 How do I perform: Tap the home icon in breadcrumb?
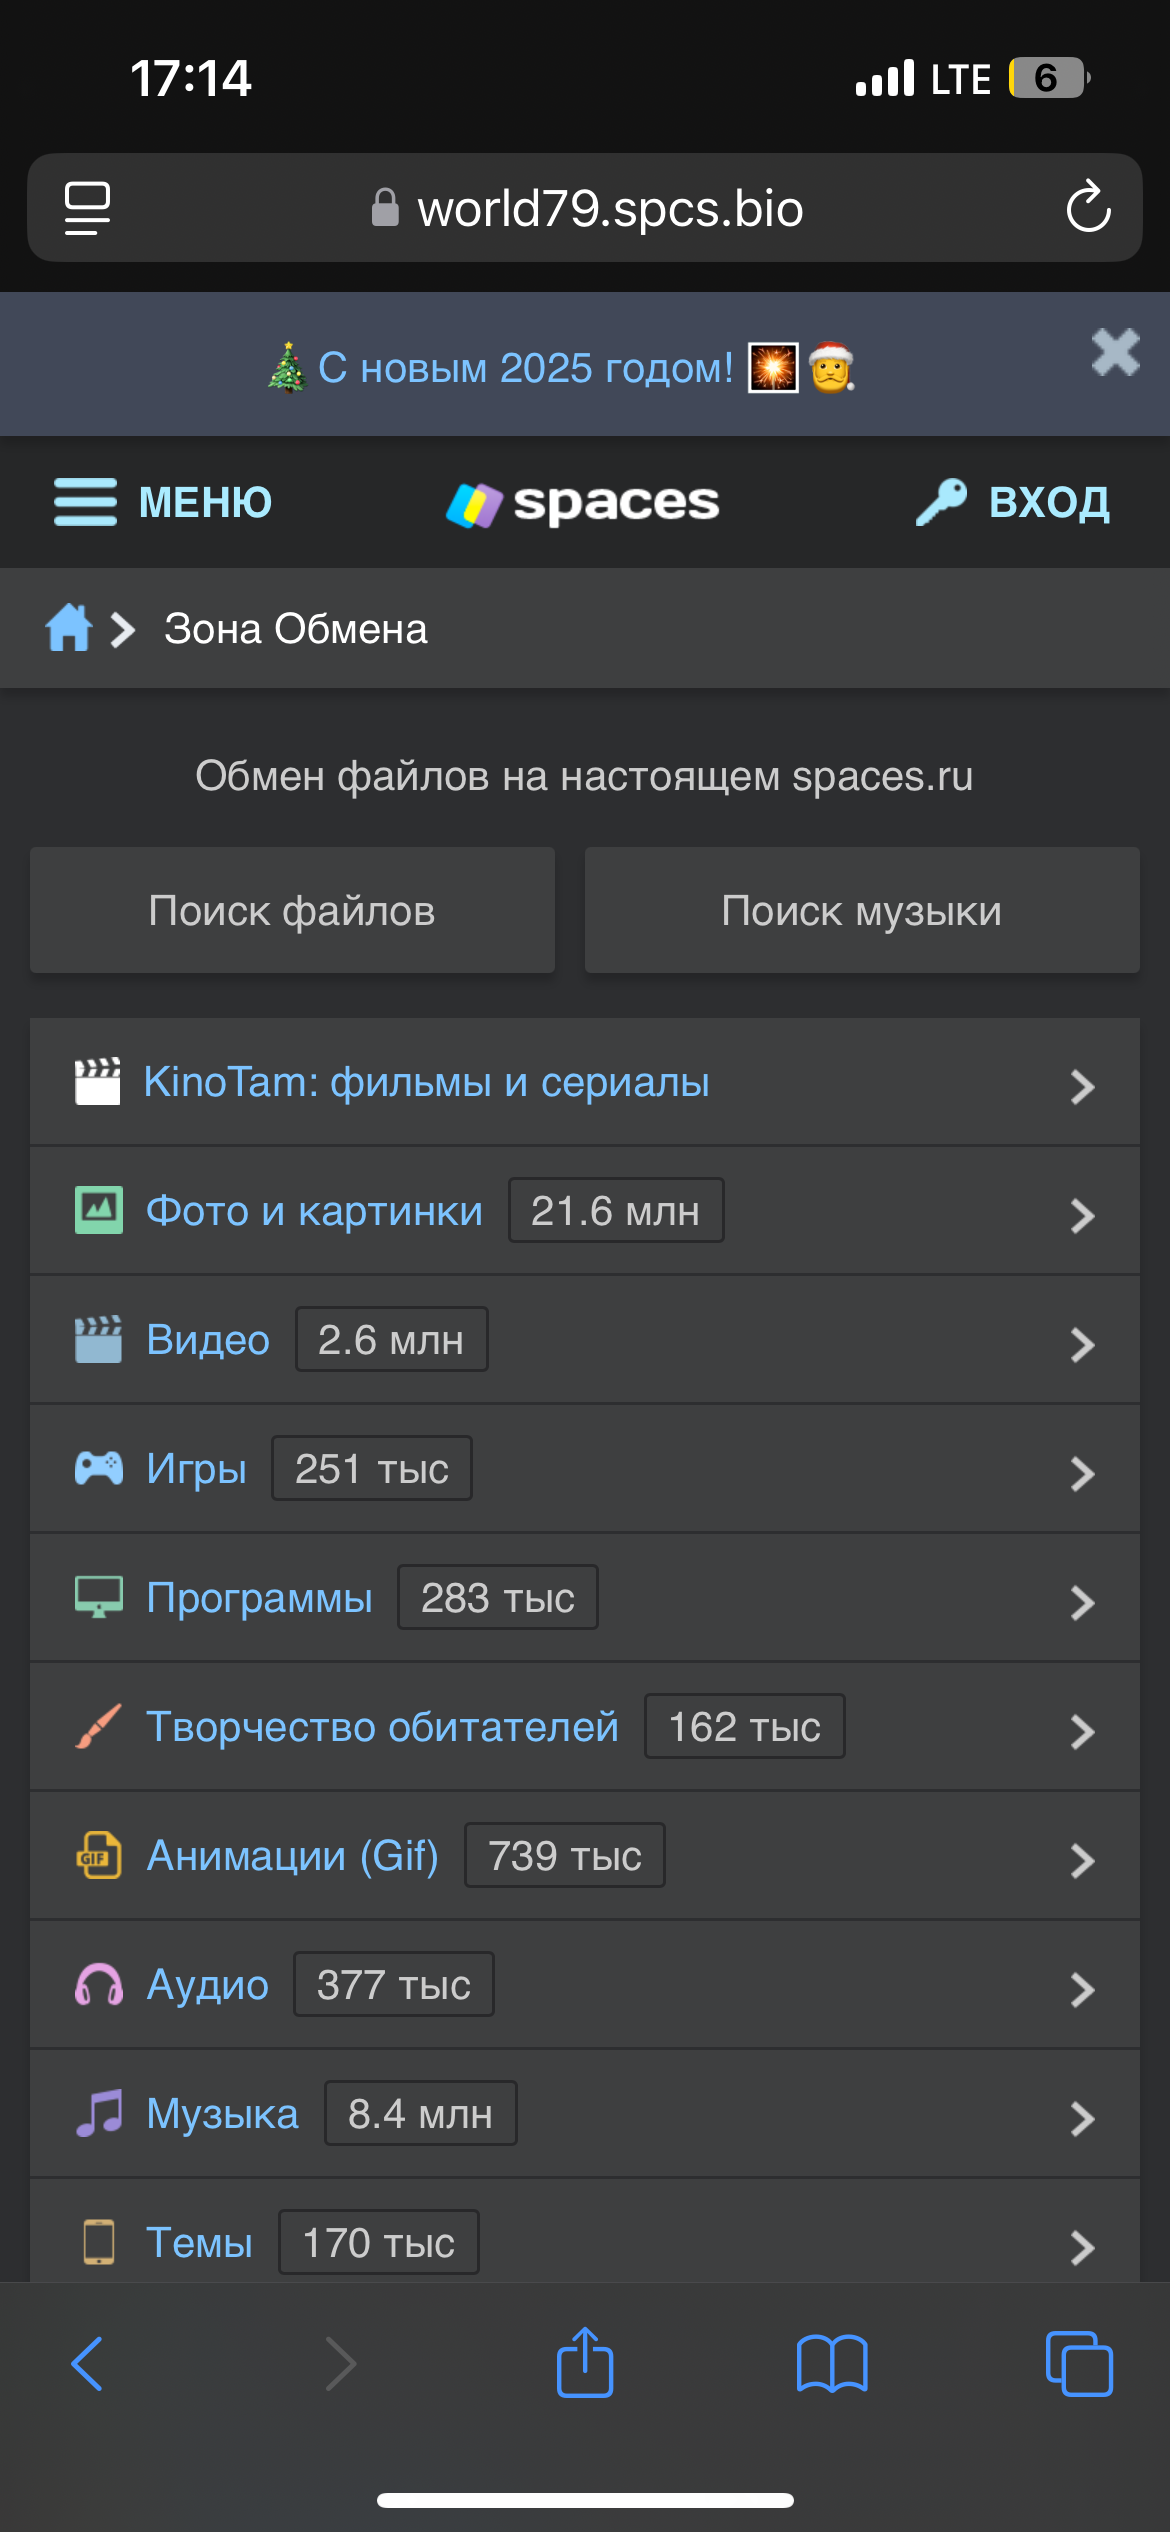tap(68, 629)
